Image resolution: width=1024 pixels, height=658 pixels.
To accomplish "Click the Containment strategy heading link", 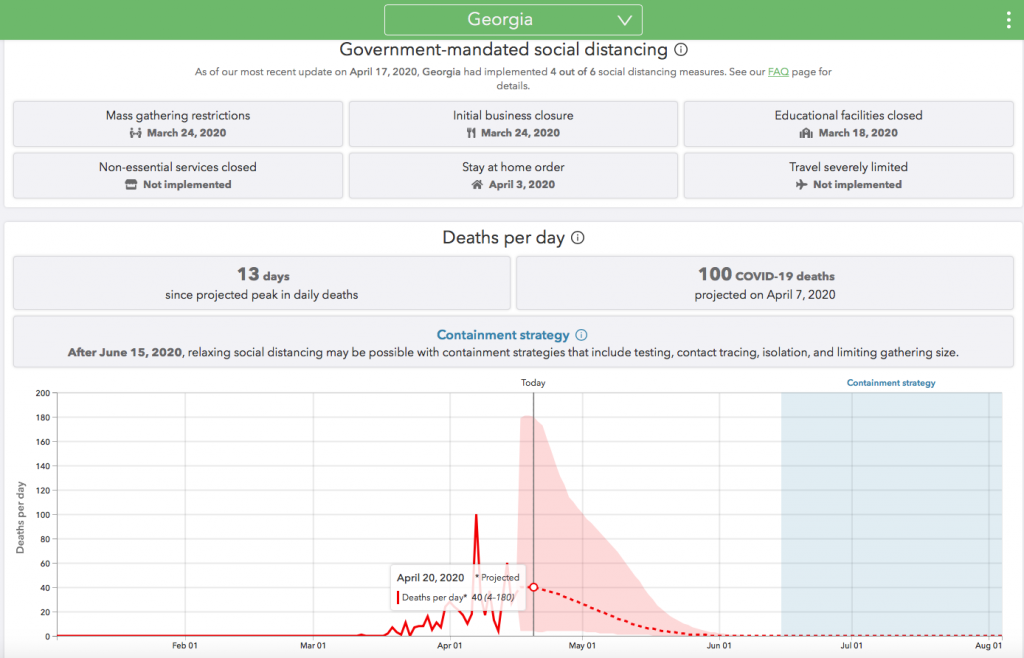I will [503, 335].
